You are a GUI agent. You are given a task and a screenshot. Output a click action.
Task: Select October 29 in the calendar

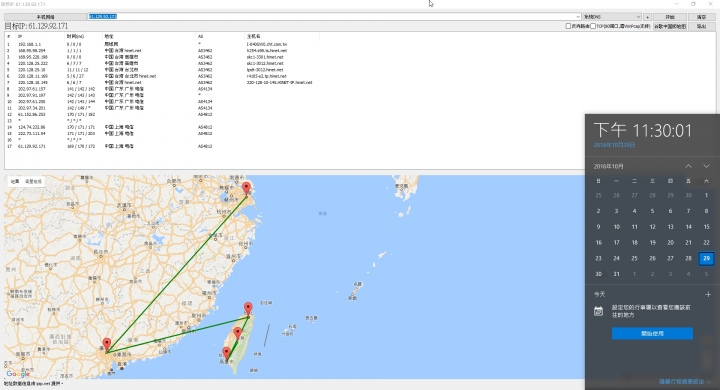click(706, 258)
